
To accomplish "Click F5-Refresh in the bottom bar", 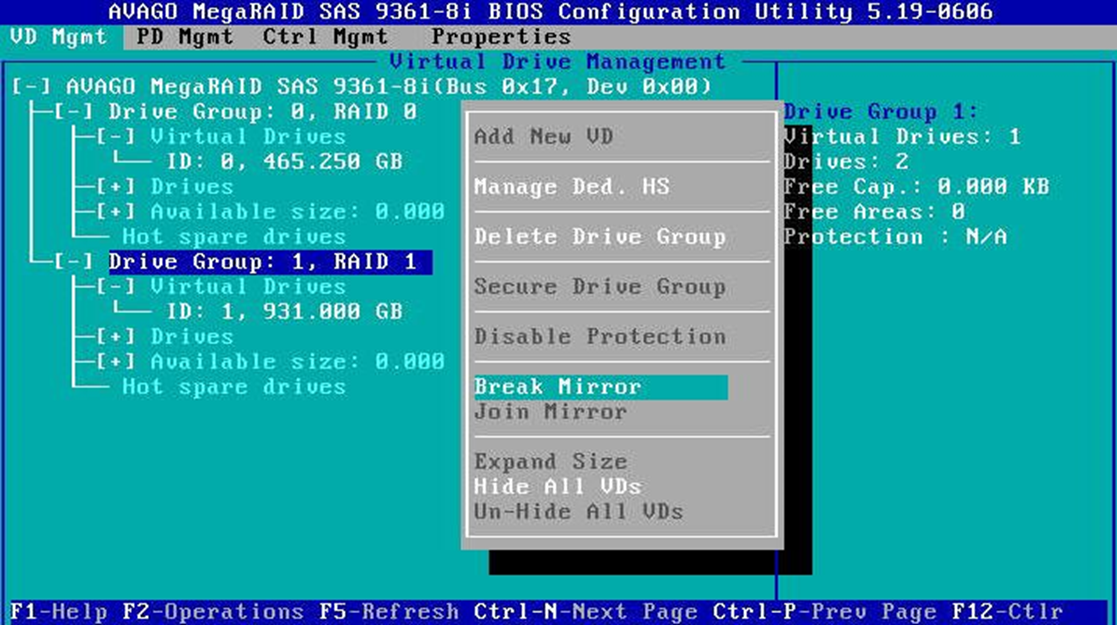I will [389, 611].
